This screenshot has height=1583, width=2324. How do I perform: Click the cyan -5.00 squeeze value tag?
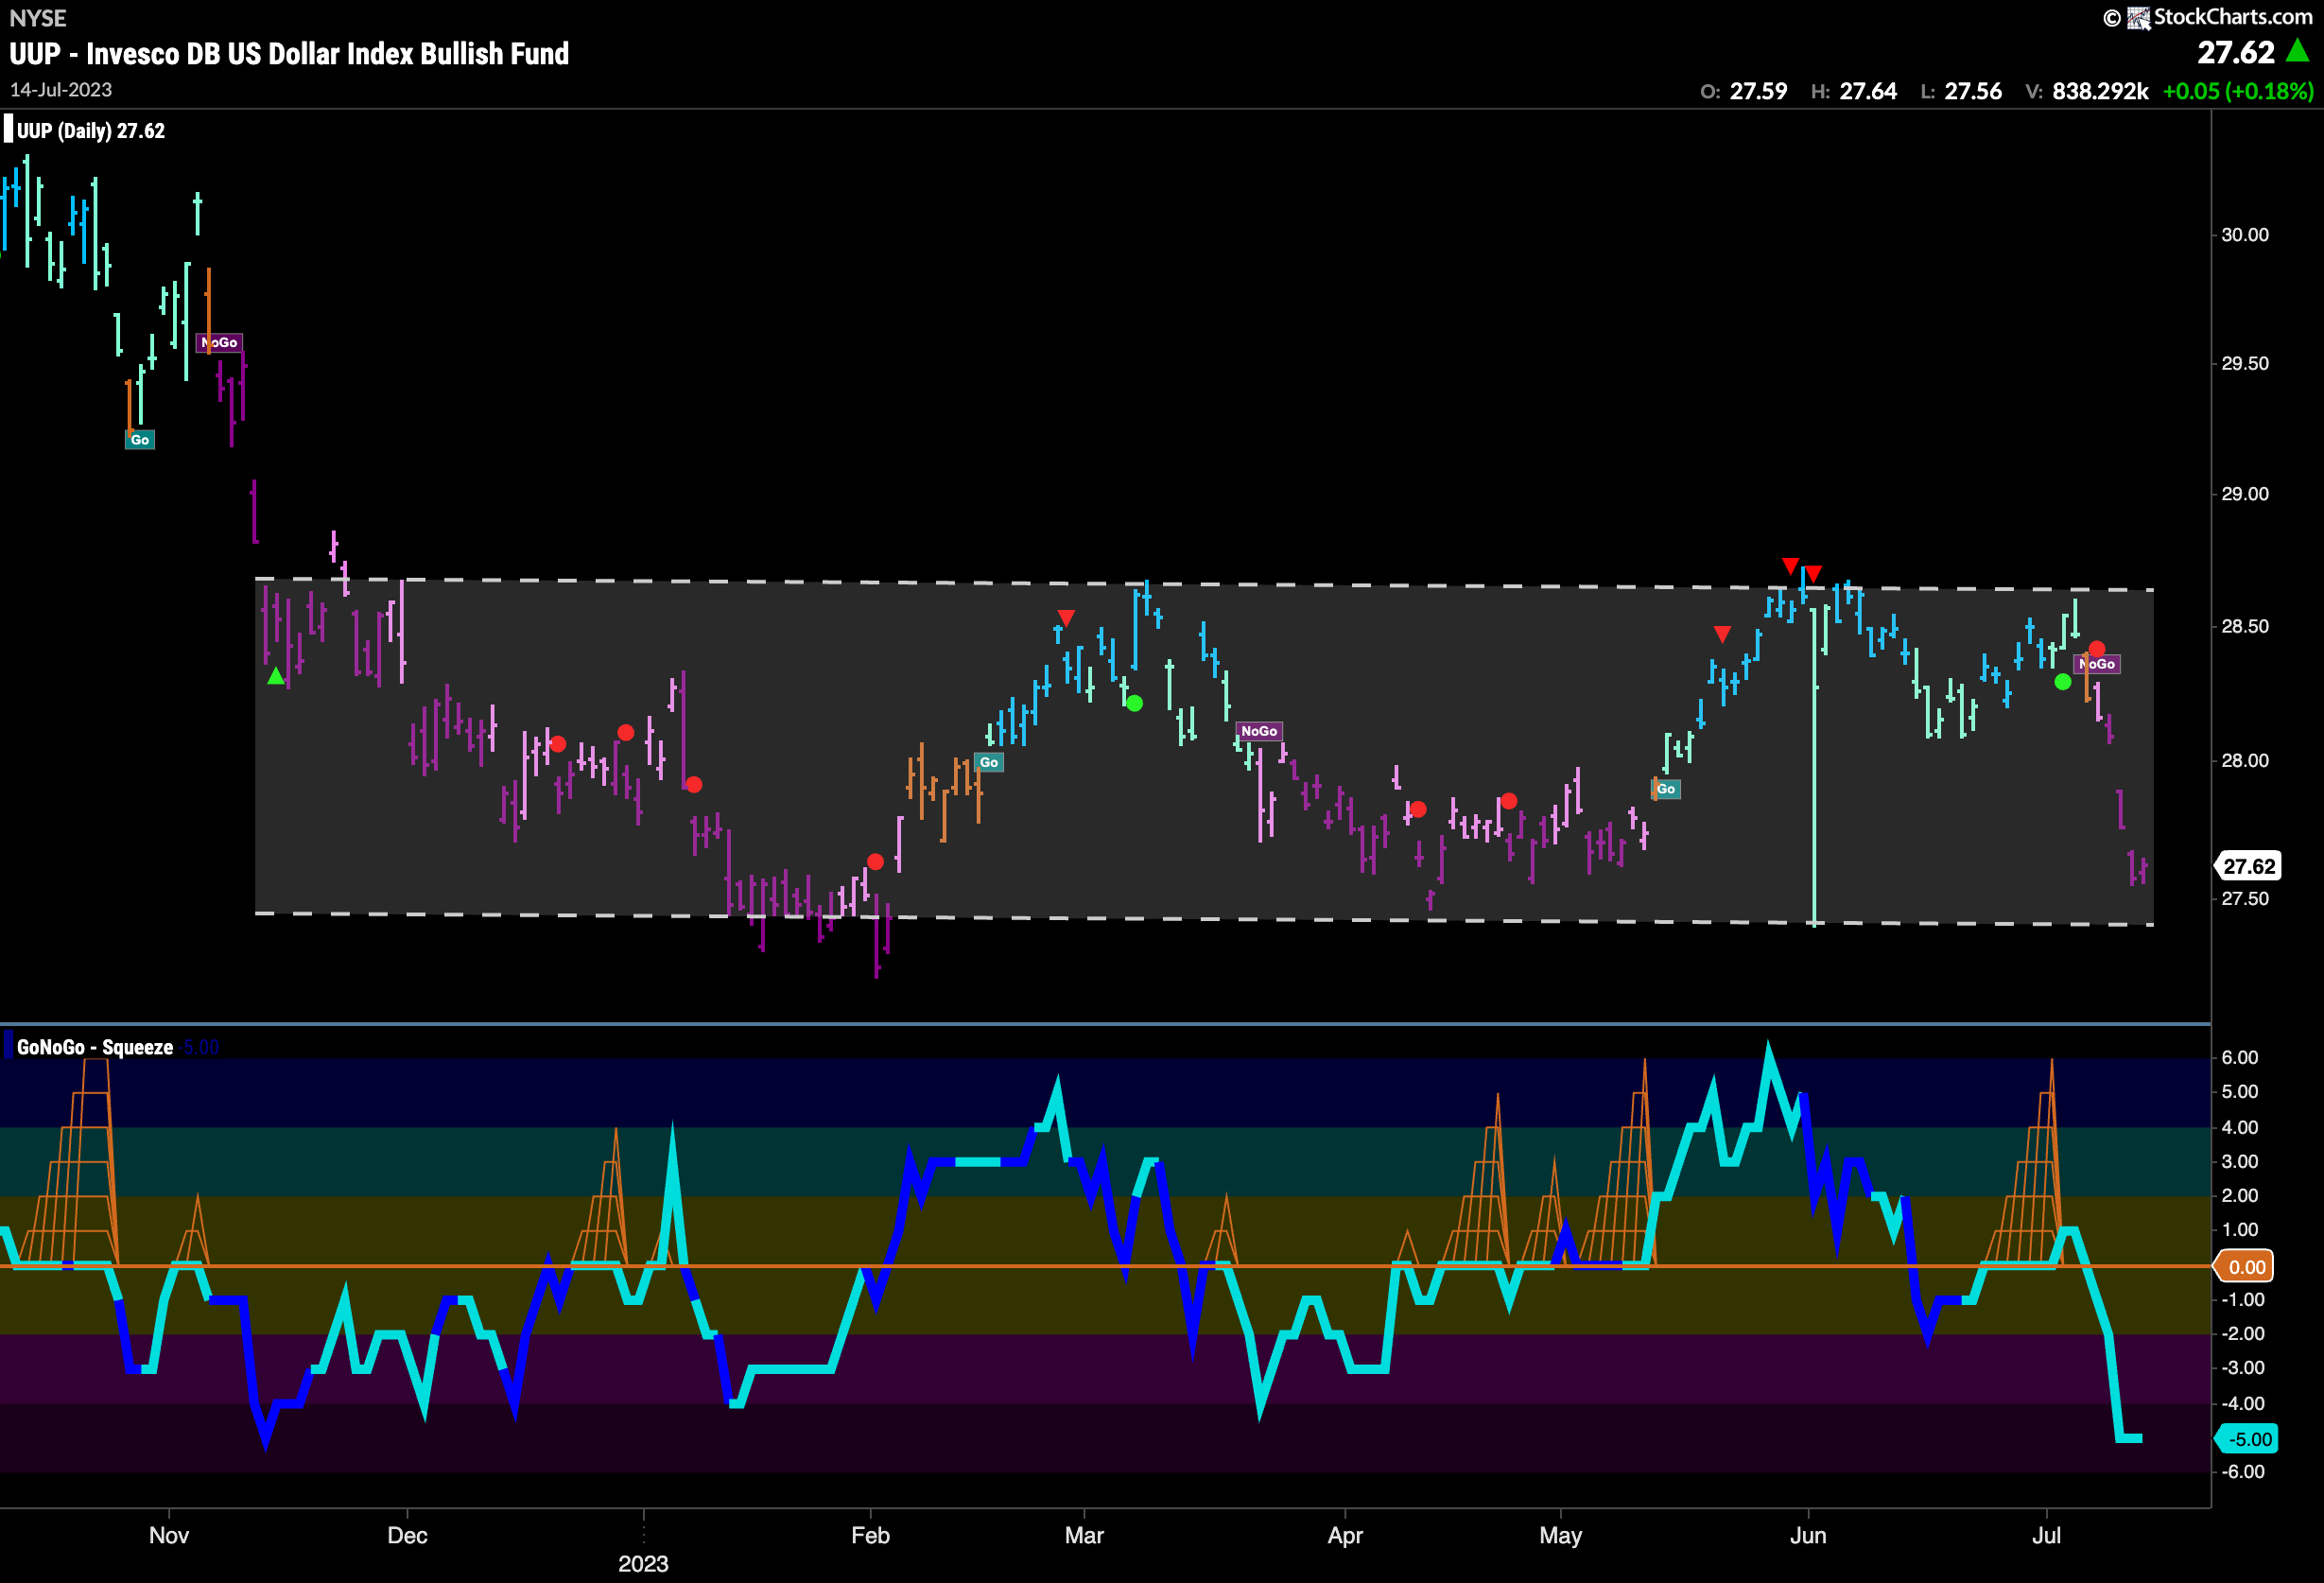coord(2246,1439)
